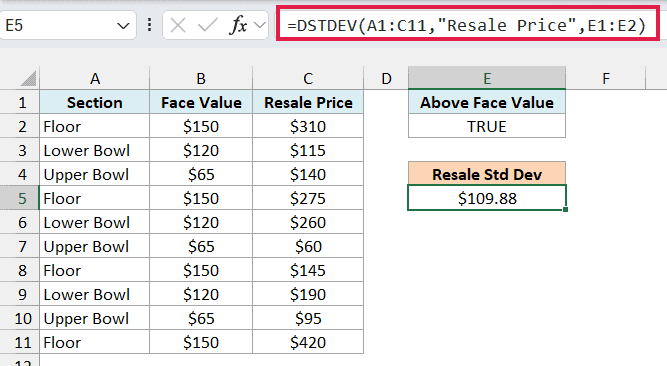Open the Name Box dropdown arrow
Viewport: 667px width, 366px height.
(x=123, y=26)
